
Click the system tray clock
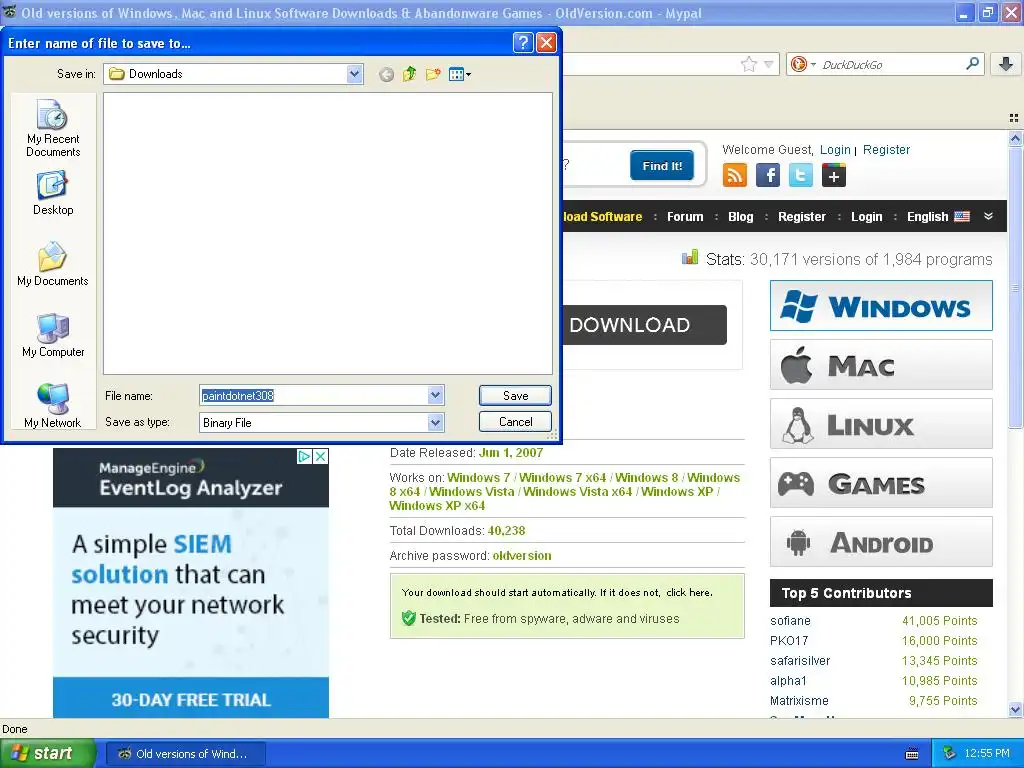tap(987, 754)
